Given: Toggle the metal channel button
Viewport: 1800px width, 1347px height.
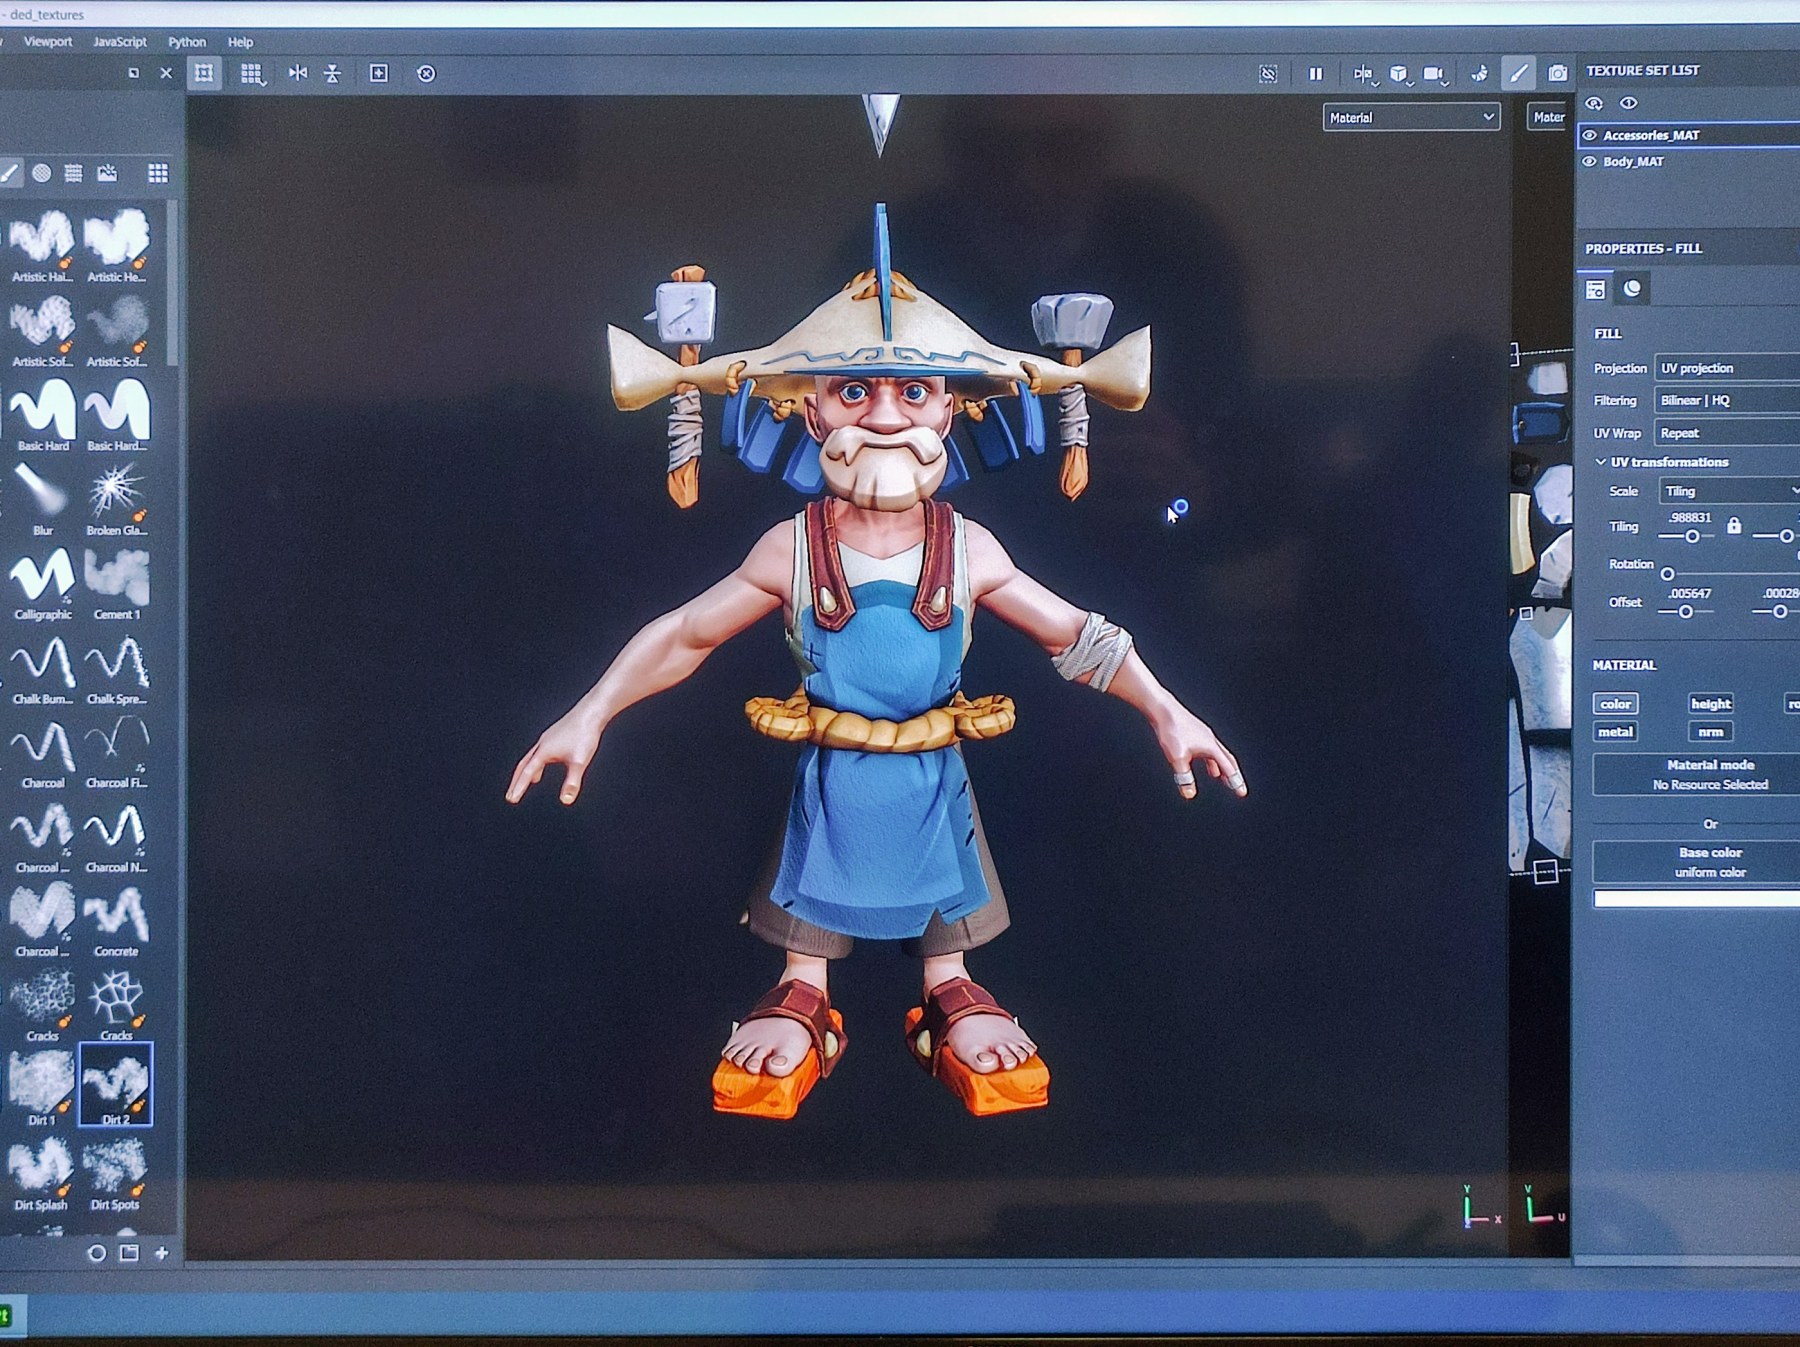Looking at the screenshot, I should coord(1615,732).
